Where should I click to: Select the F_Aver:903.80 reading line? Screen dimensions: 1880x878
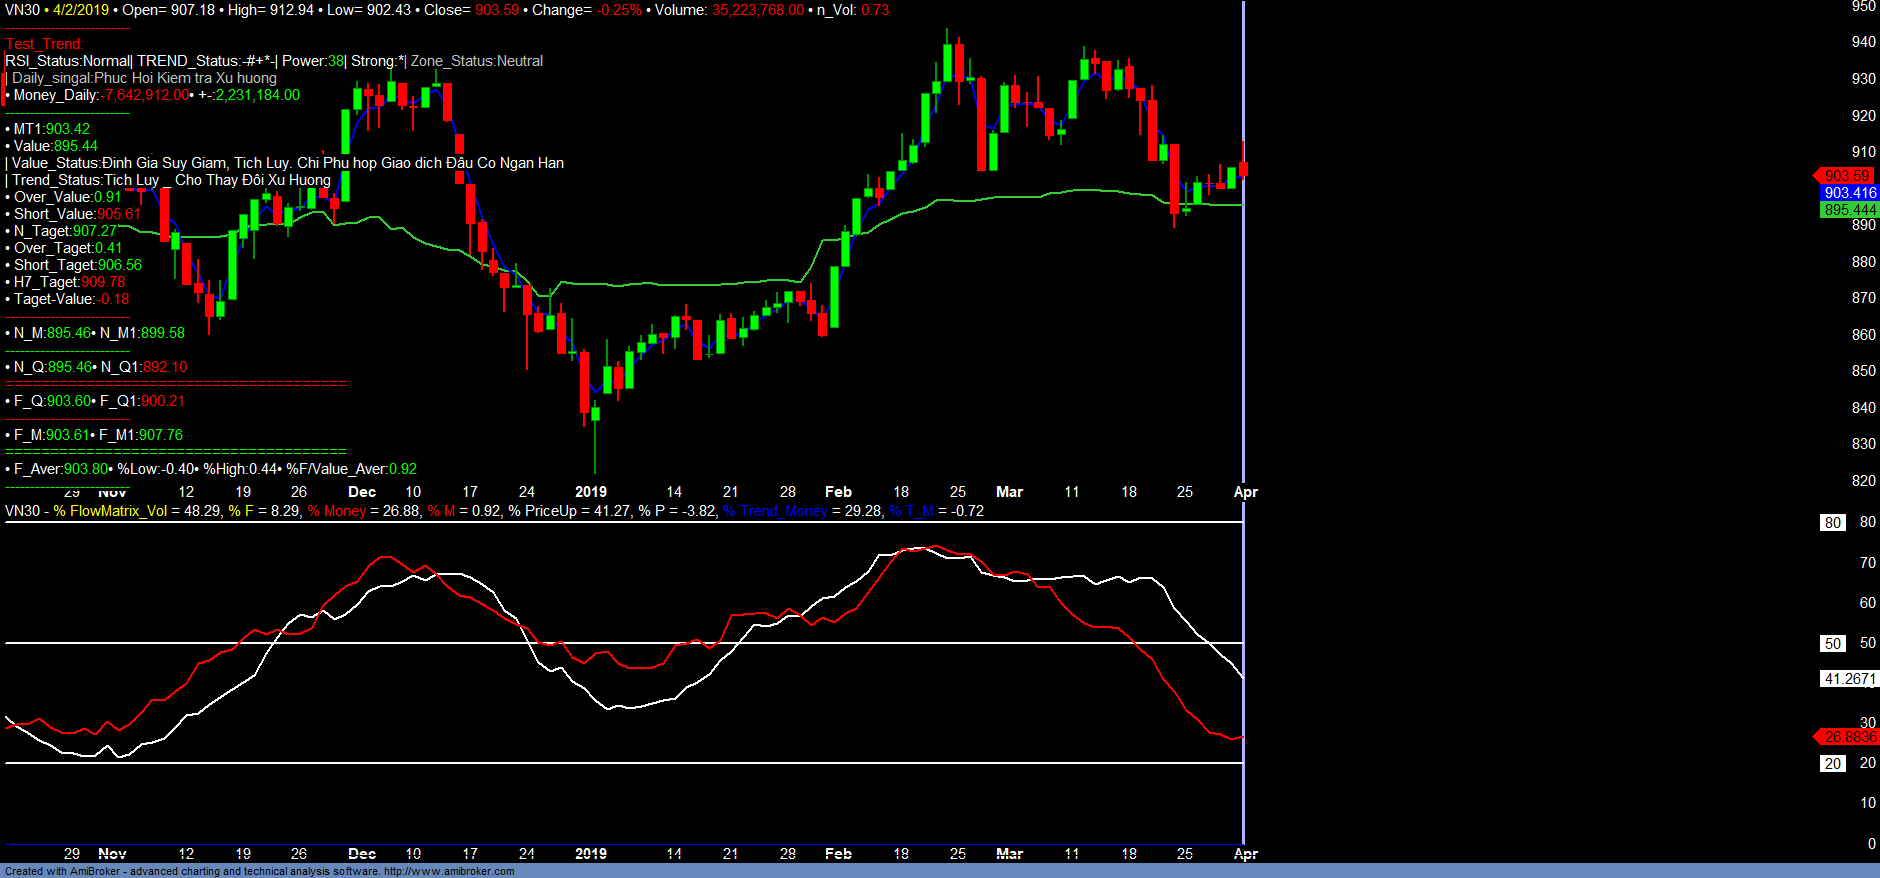pyautogui.click(x=60, y=469)
